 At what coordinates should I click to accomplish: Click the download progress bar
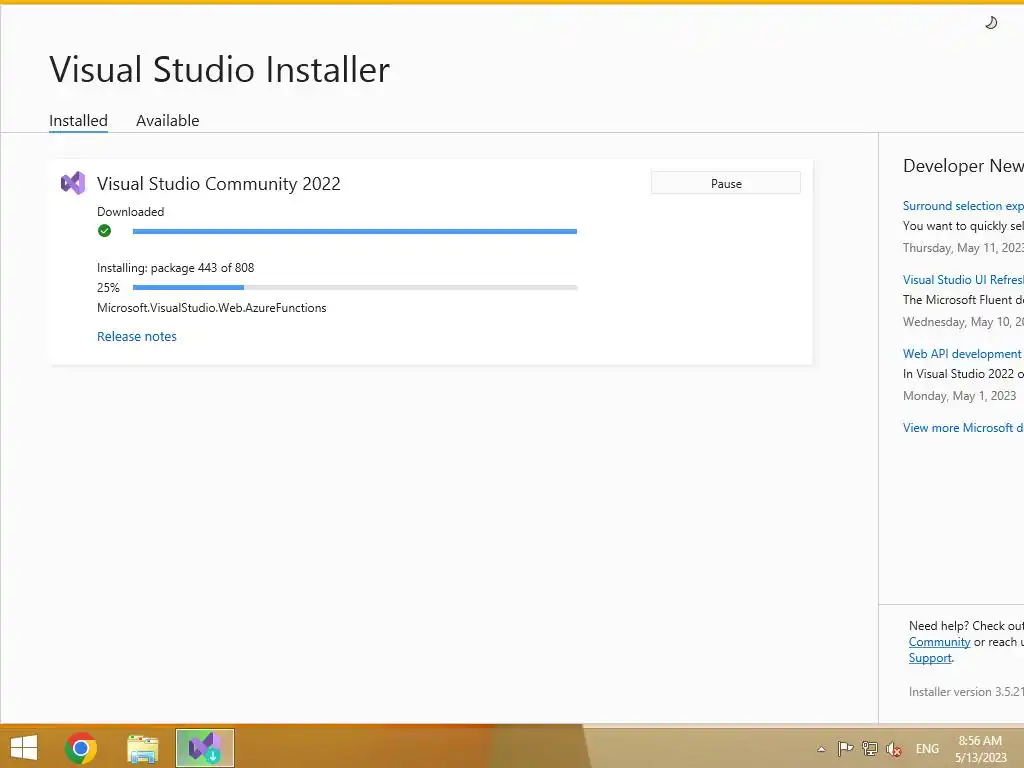click(x=355, y=231)
